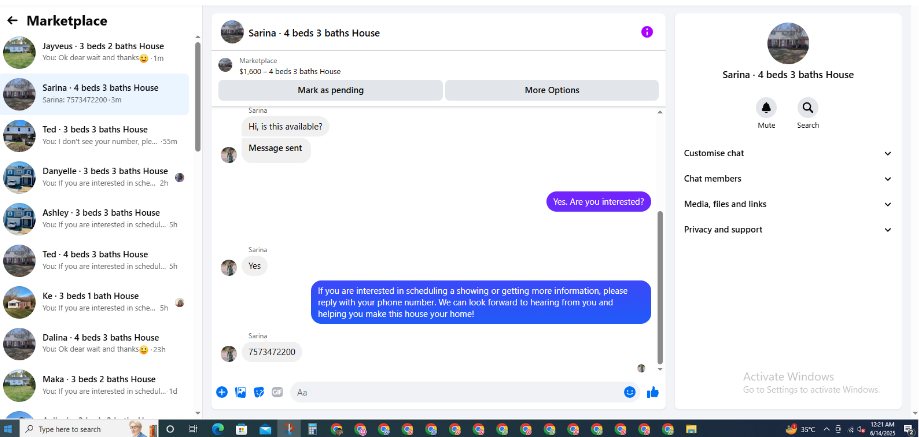
Task: Expand Media, files and links
Action: pos(788,204)
